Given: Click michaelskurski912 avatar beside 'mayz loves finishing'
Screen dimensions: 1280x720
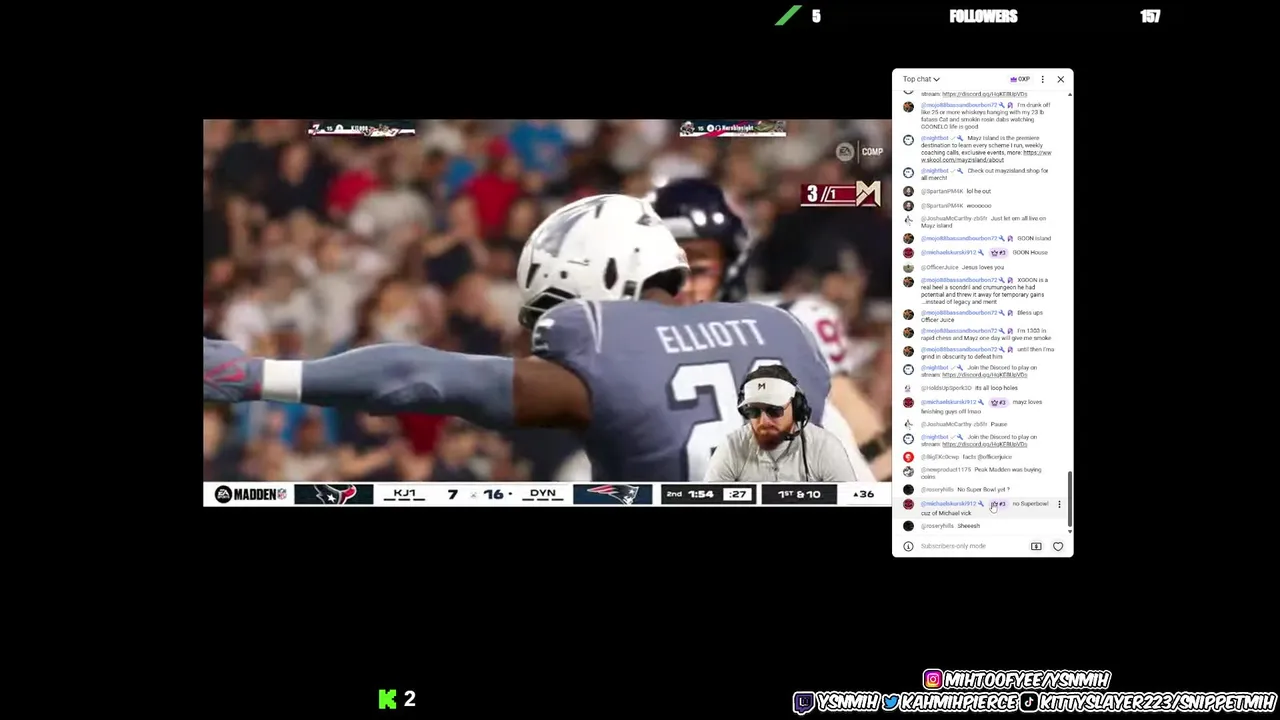Looking at the screenshot, I should point(908,403).
